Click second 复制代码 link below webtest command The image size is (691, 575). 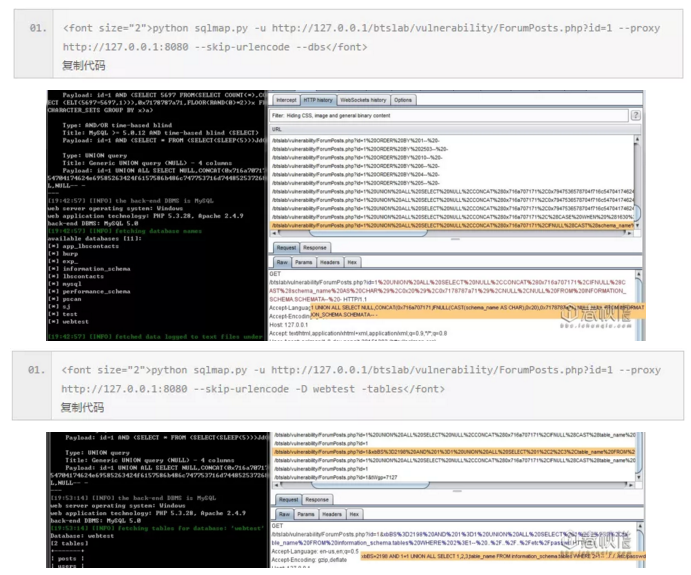click(x=82, y=408)
